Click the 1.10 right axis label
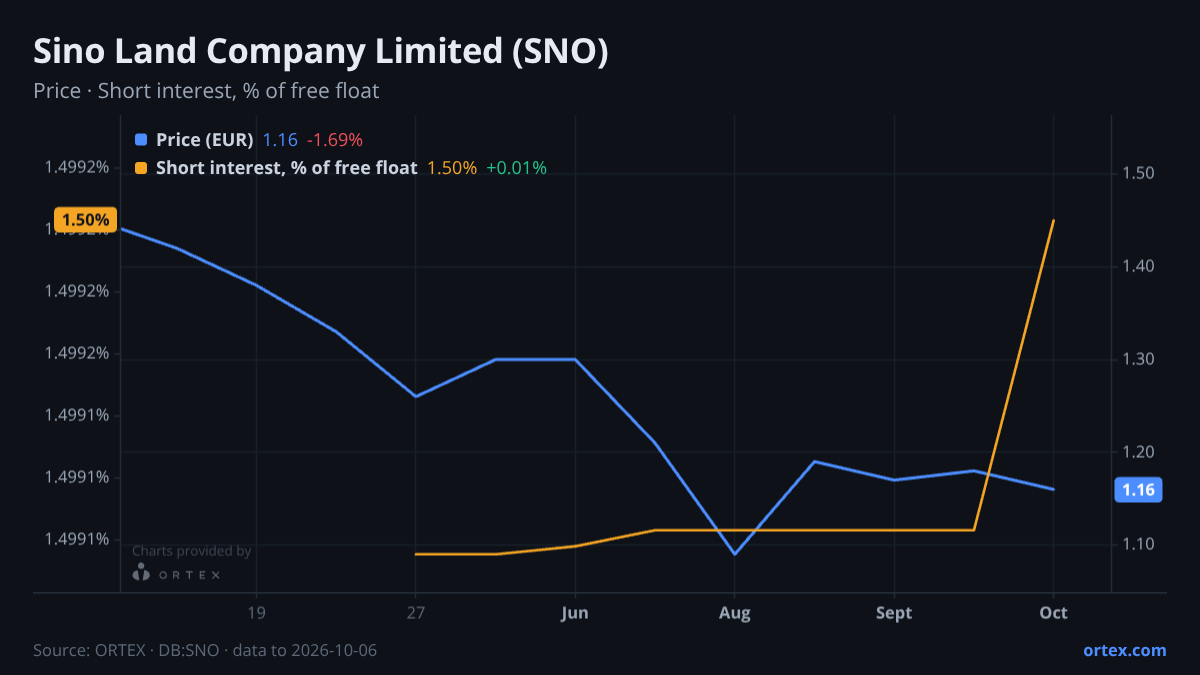The height and width of the screenshot is (675, 1200). pyautogui.click(x=1139, y=544)
